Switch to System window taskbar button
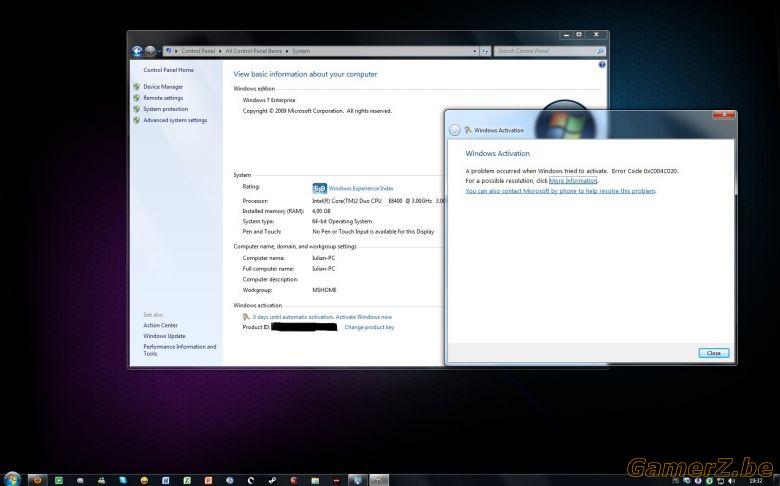Viewport: 780px width, 486px height. (357, 480)
